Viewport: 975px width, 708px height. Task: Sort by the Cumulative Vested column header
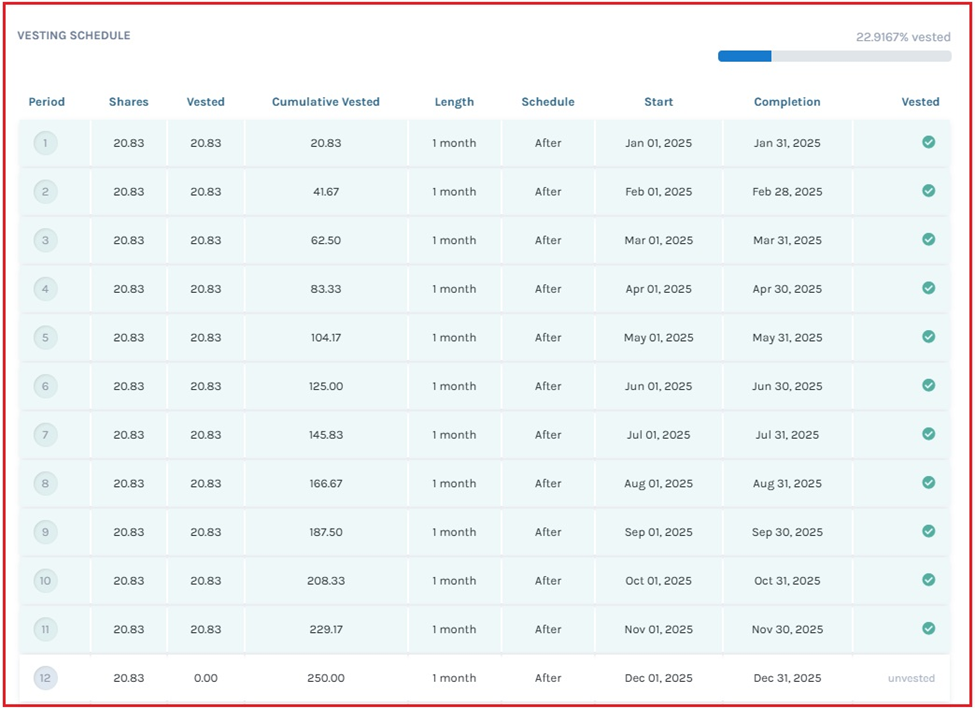pos(325,102)
